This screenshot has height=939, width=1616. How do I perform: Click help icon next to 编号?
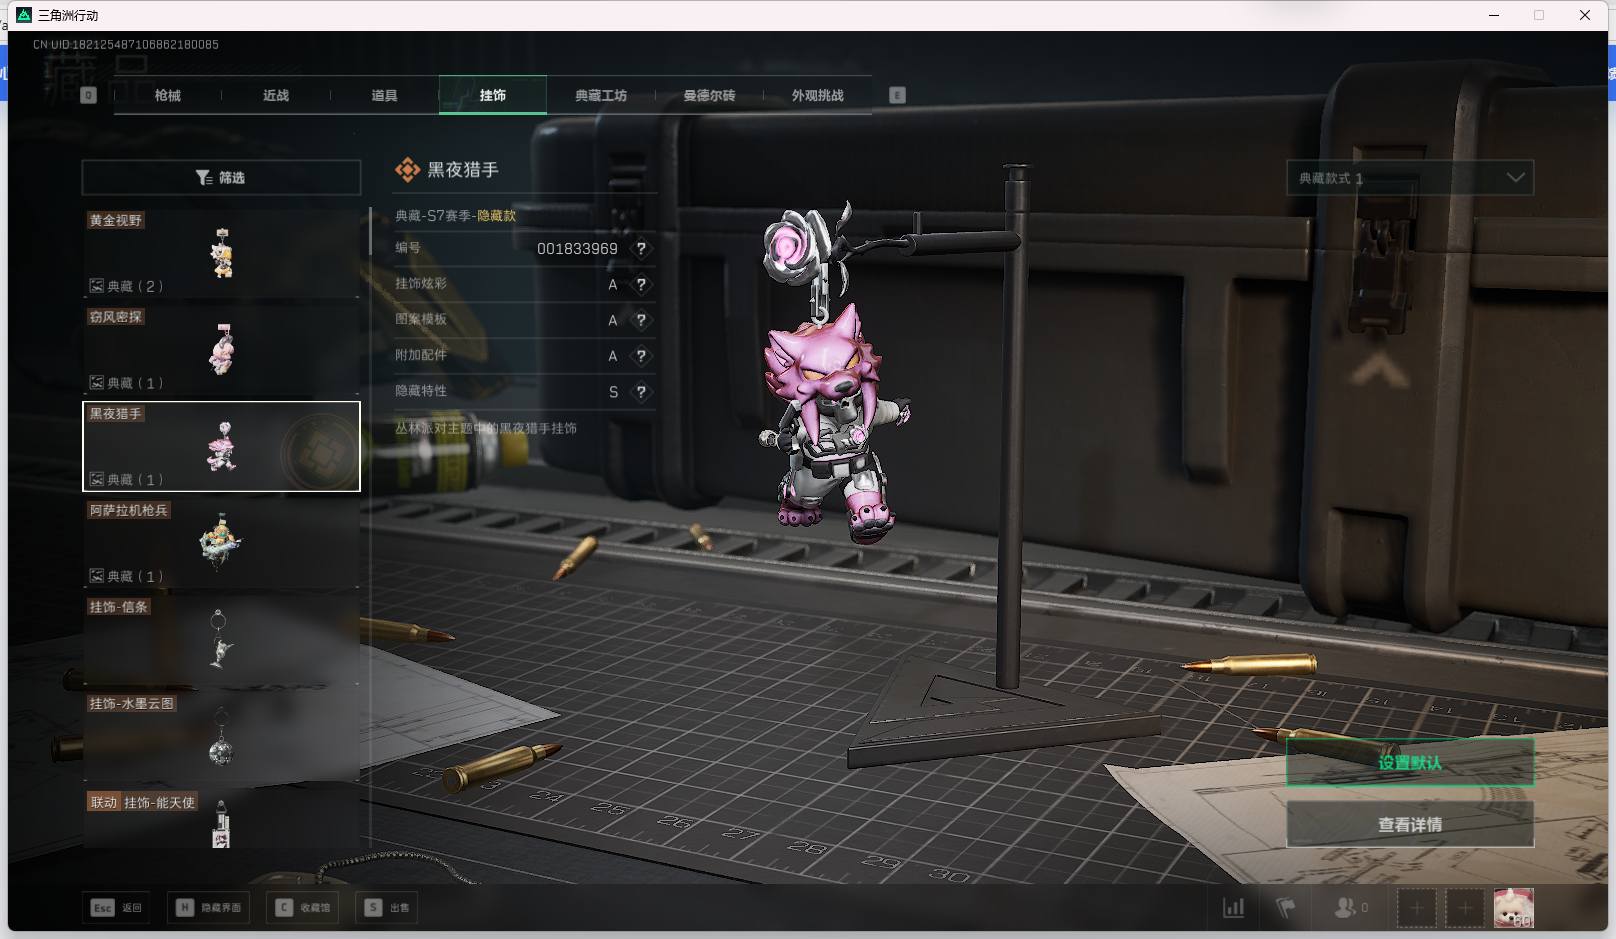pyautogui.click(x=641, y=248)
